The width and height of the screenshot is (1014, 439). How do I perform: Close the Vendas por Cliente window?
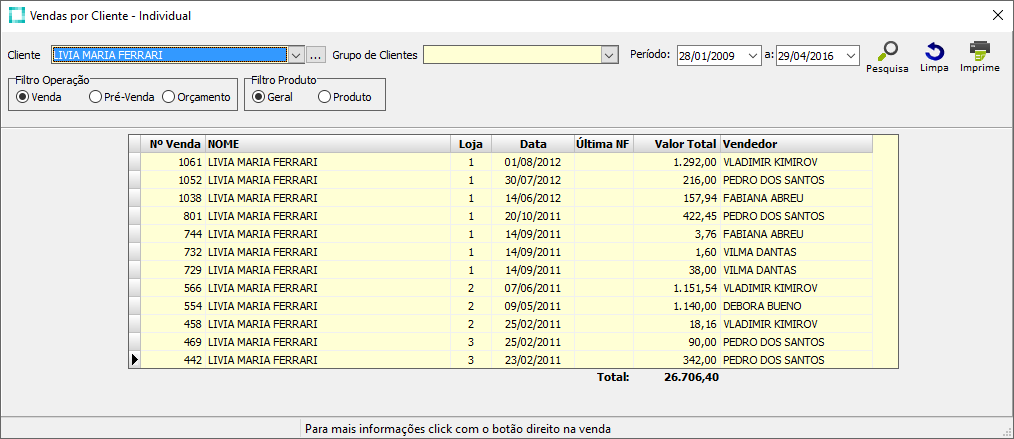tap(997, 16)
